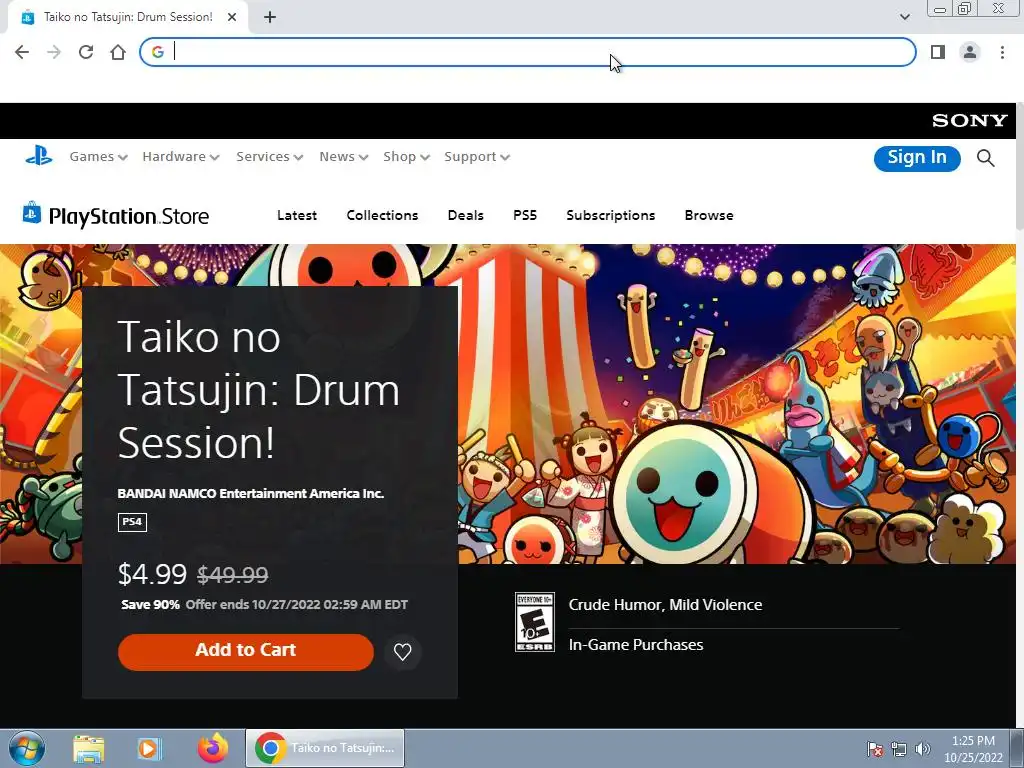This screenshot has width=1024, height=768.
Task: Expand the Hardware menu
Action: [x=181, y=157]
